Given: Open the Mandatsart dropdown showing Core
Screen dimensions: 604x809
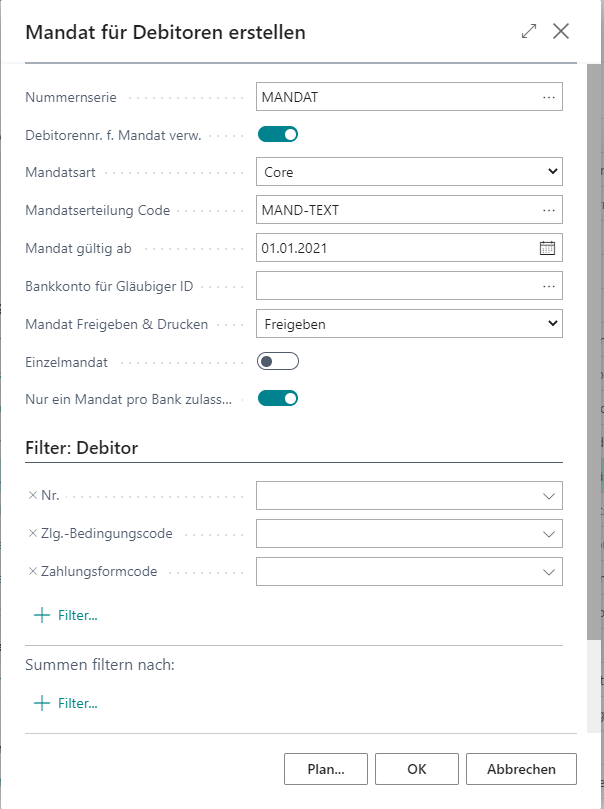Looking at the screenshot, I should click(x=550, y=170).
